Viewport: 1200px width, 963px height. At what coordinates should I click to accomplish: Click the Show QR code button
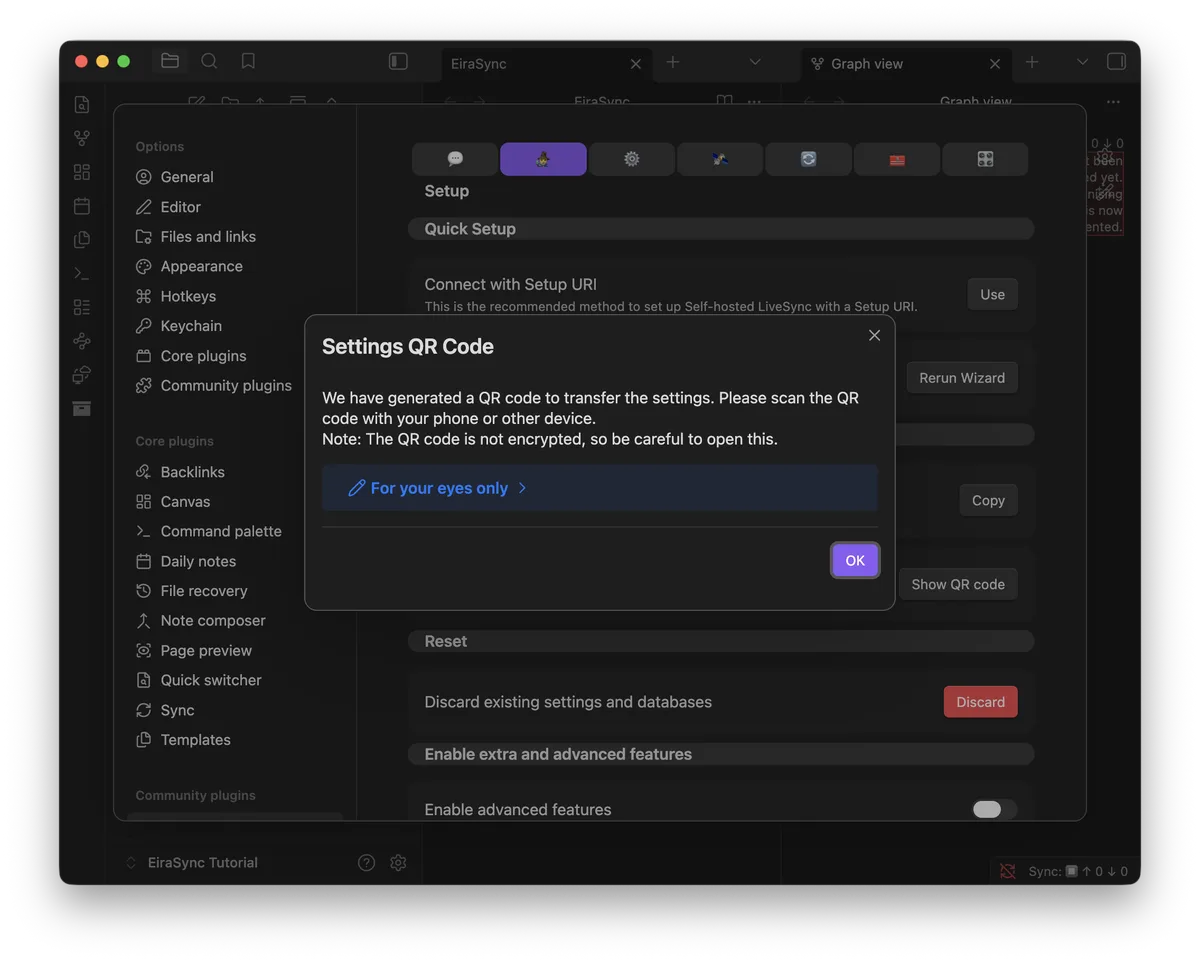[958, 584]
